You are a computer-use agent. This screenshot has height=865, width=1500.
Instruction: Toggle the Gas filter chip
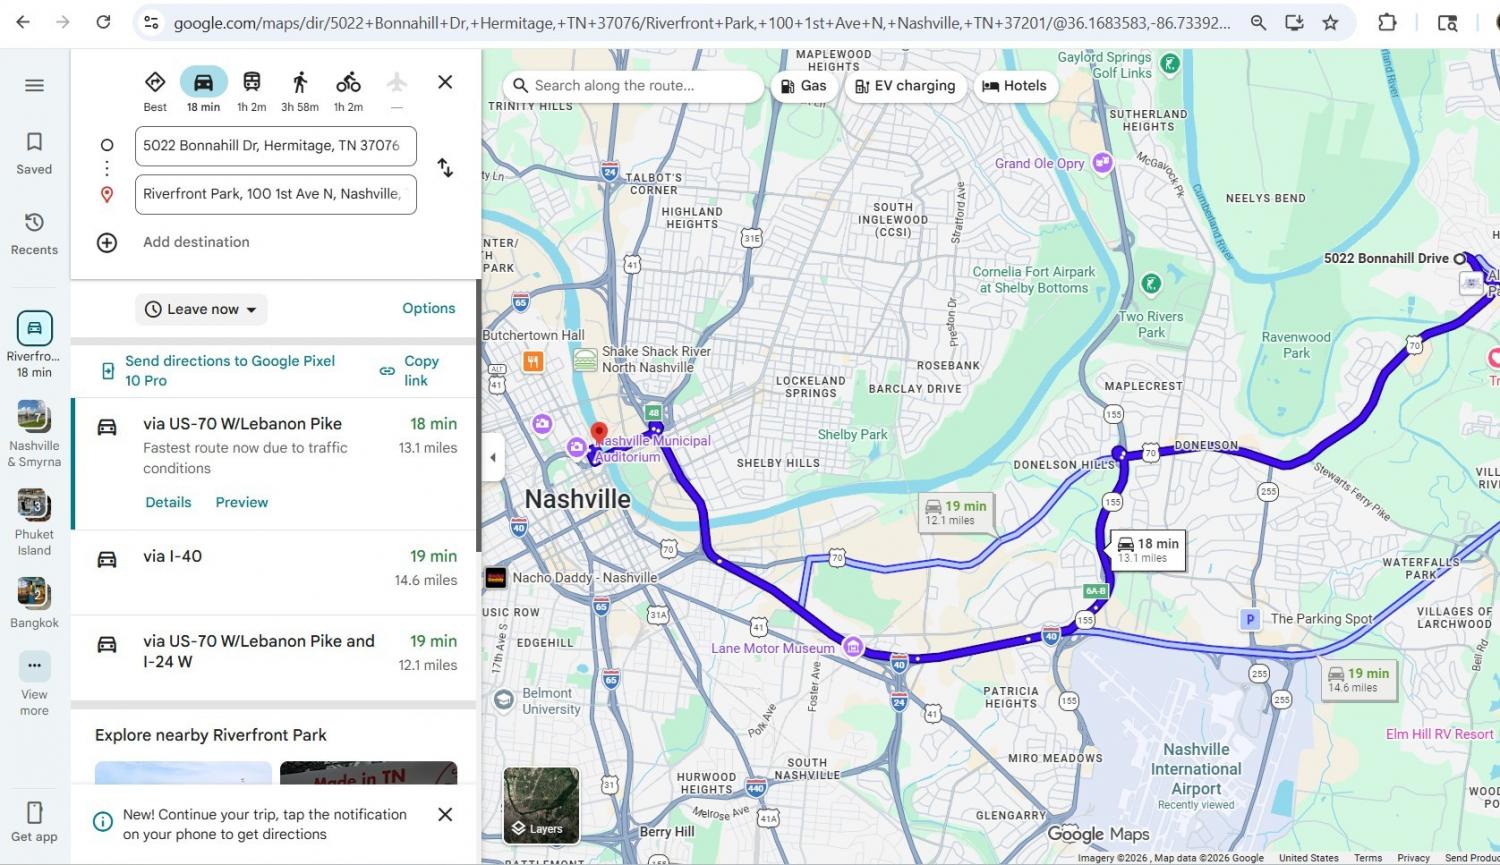tap(803, 86)
